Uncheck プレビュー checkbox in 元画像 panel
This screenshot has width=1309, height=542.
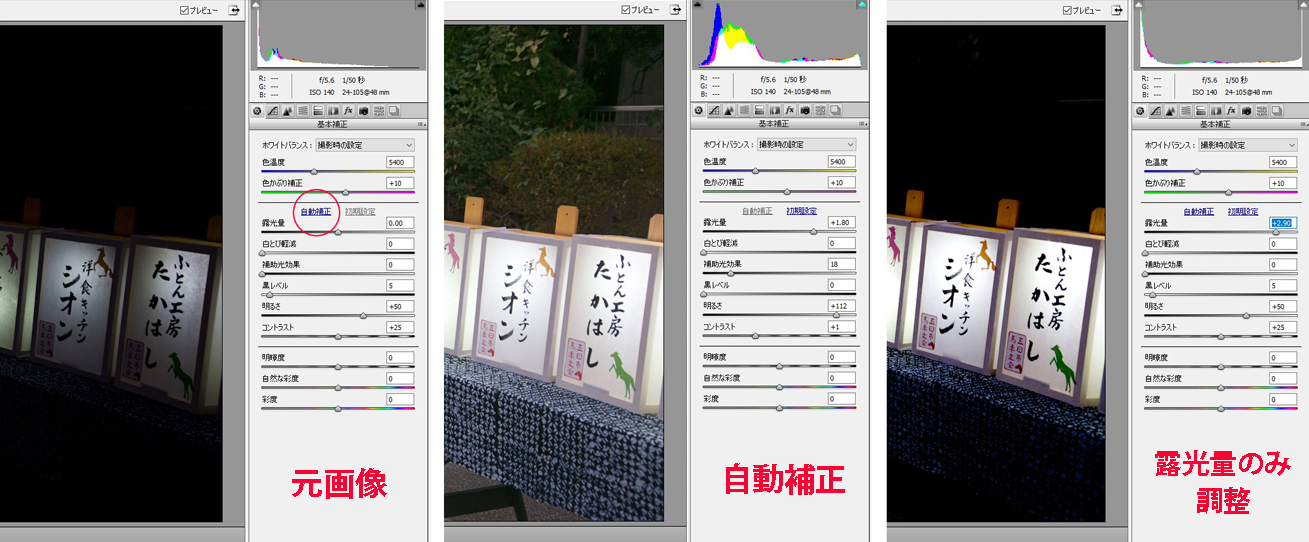click(x=184, y=10)
